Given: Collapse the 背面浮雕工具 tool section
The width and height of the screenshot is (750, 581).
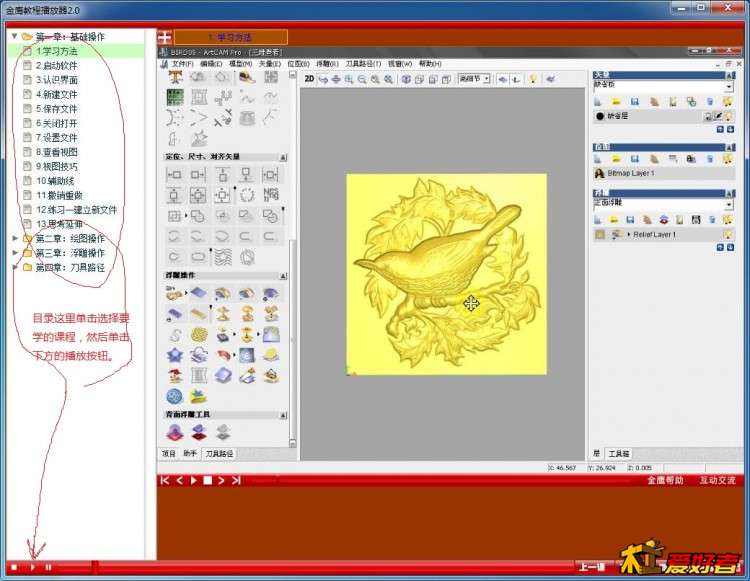Looking at the screenshot, I should [283, 415].
